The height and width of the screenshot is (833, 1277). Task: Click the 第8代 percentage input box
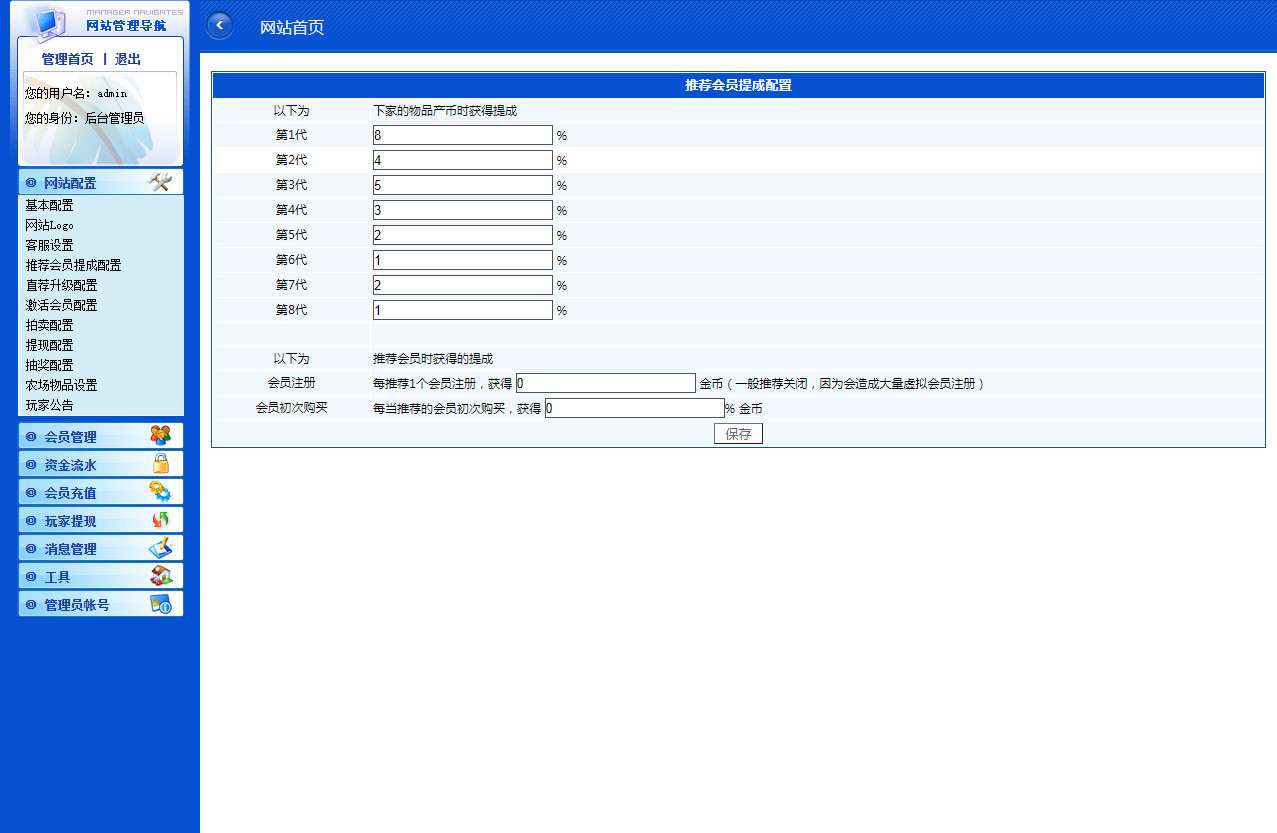coord(462,310)
